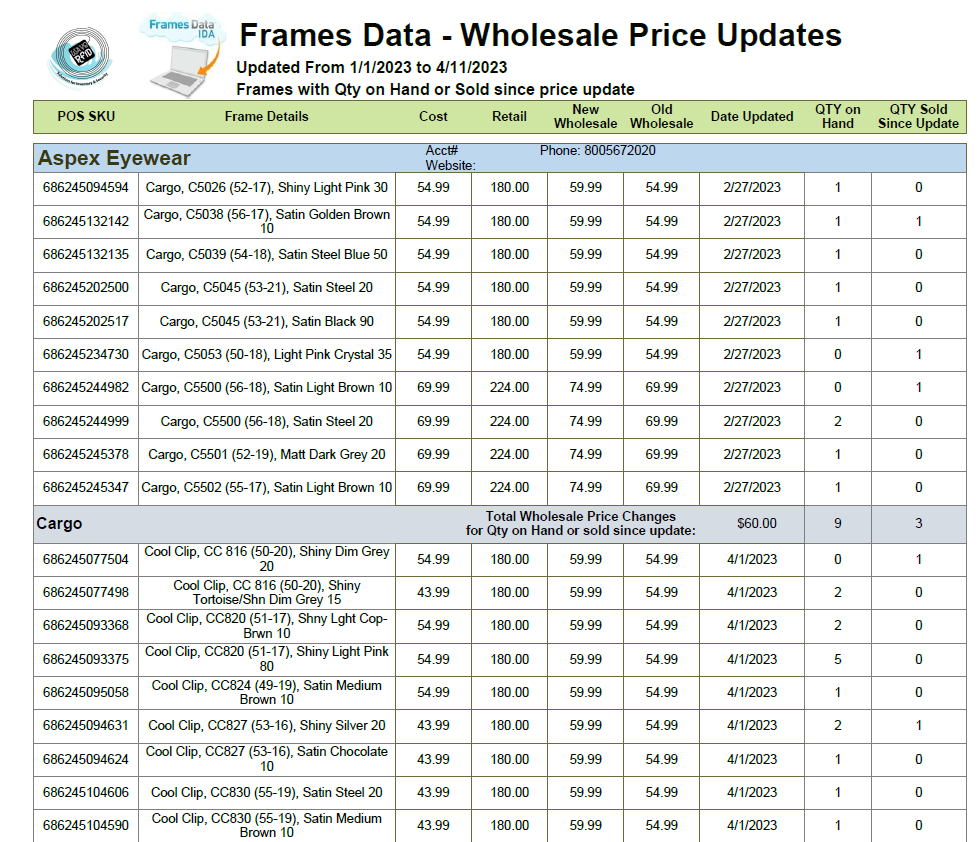Select the Cargo subtotal row label

(x=59, y=523)
